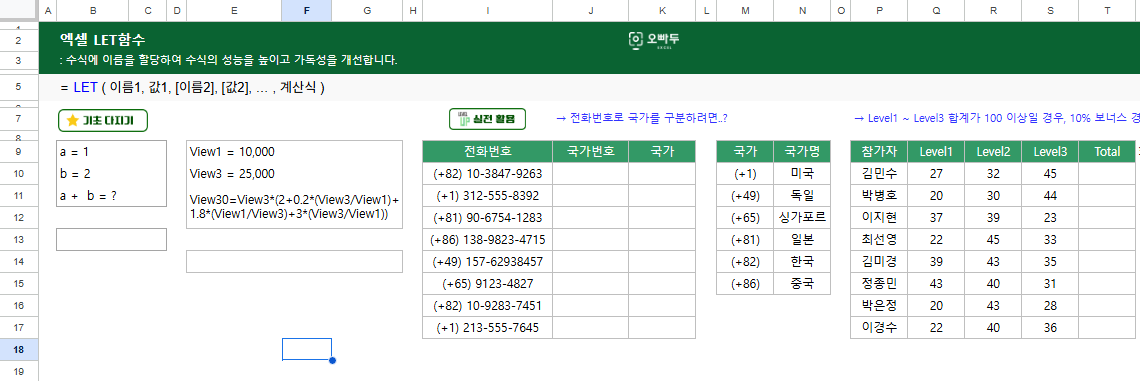Click the (+49) code beside 독일
Viewport: 1140px width, 381px height.
tap(745, 196)
